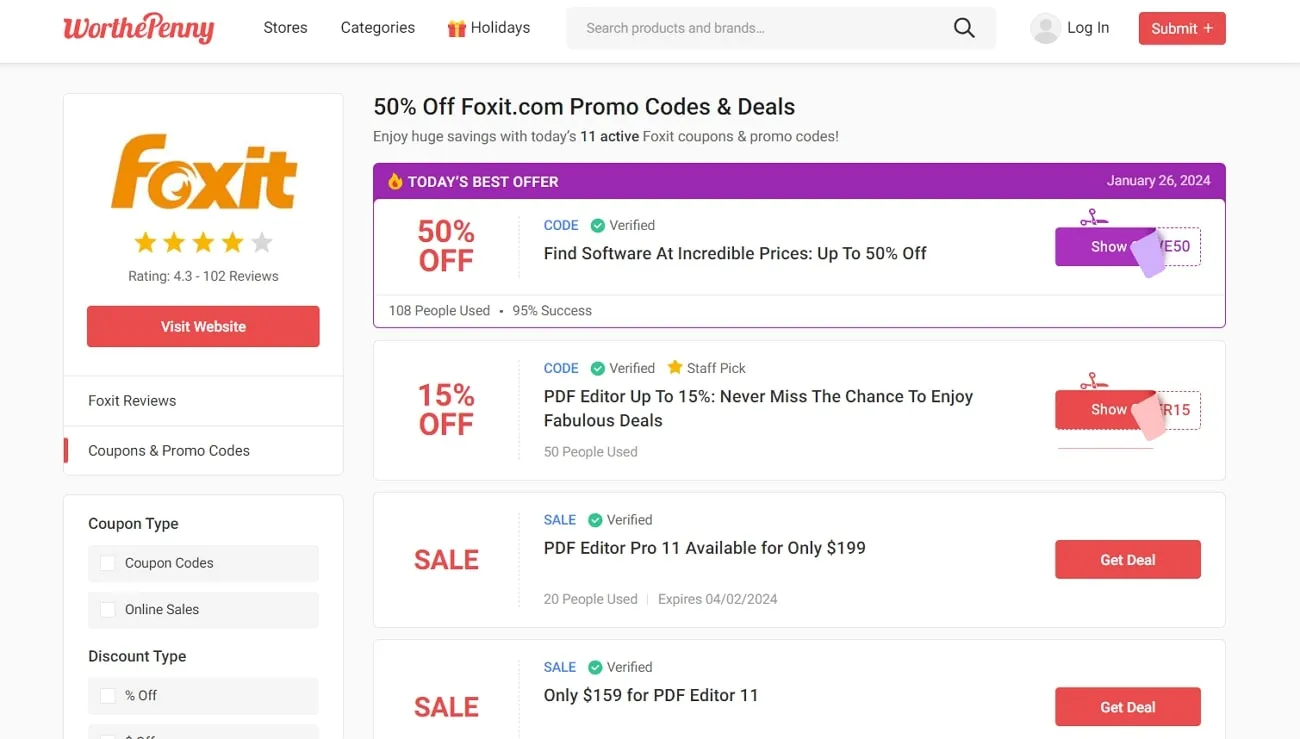Open the Foxit Reviews page
1300x739 pixels.
click(131, 400)
